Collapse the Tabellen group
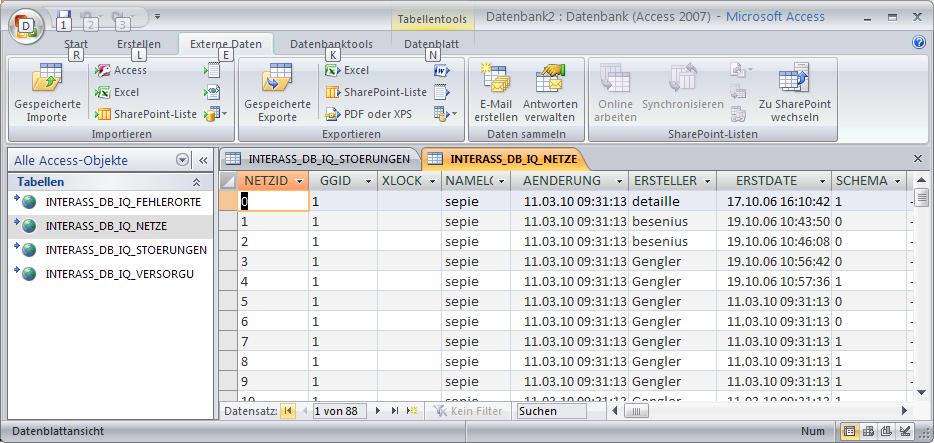The width and height of the screenshot is (934, 443). click(197, 182)
